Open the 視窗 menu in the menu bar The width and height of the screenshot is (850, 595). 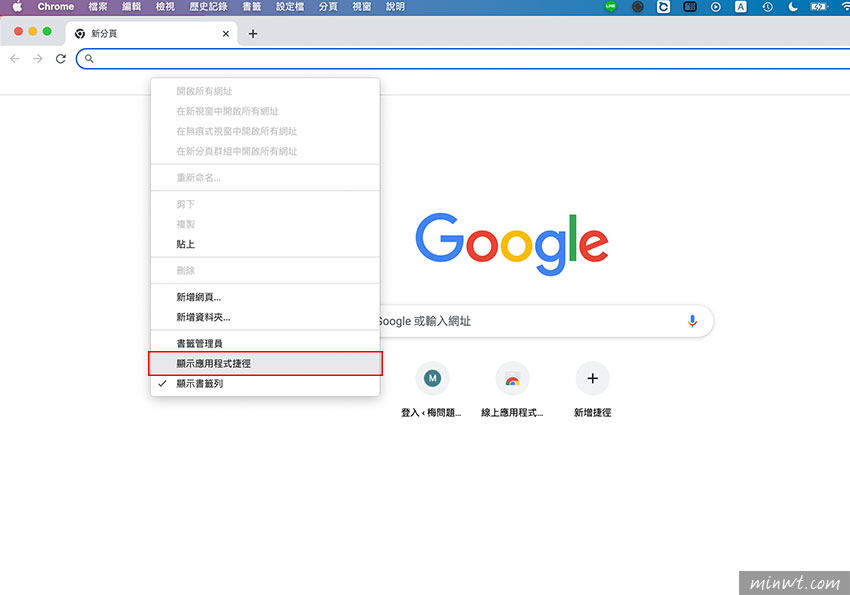[362, 7]
